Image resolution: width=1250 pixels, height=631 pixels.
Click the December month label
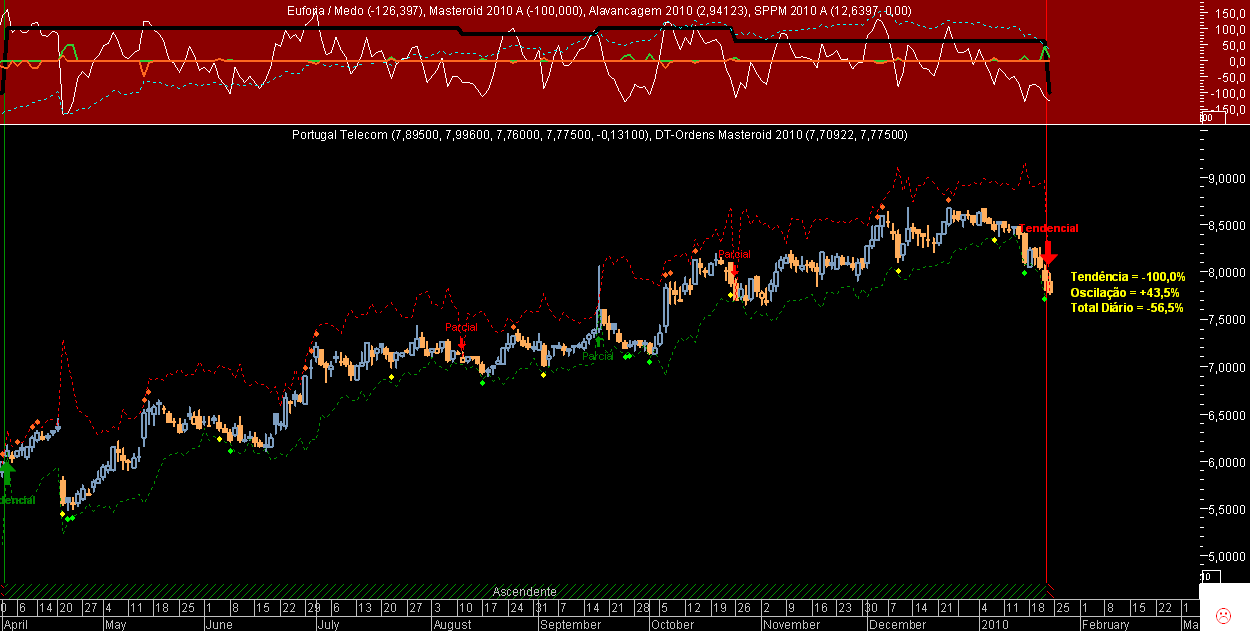pos(897,624)
